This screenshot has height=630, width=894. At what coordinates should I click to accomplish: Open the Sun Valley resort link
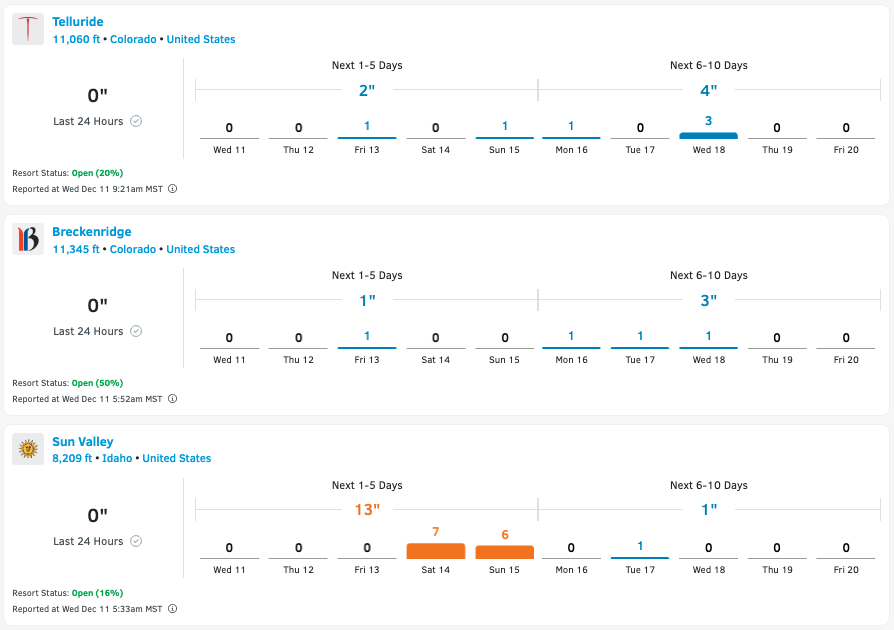click(x=83, y=441)
